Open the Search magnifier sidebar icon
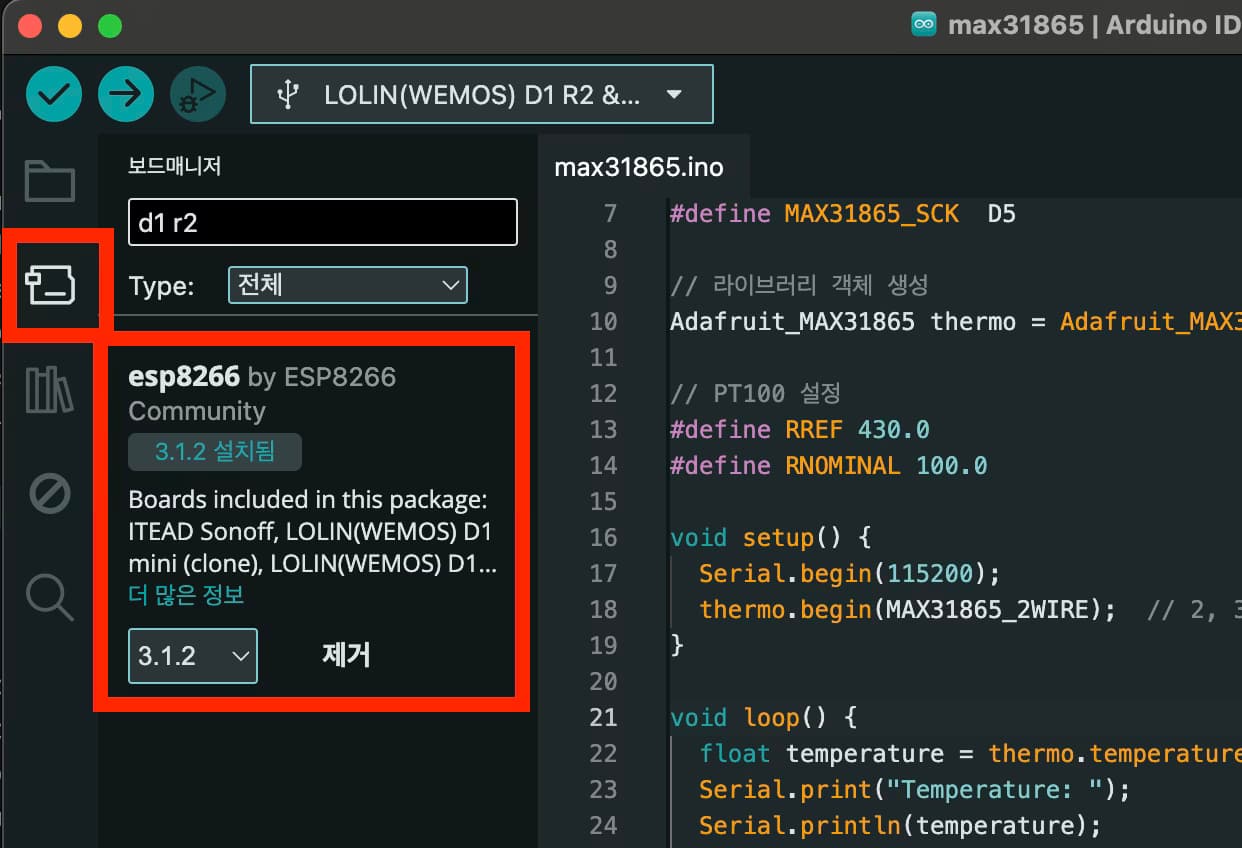The height and width of the screenshot is (848, 1242). [x=50, y=597]
